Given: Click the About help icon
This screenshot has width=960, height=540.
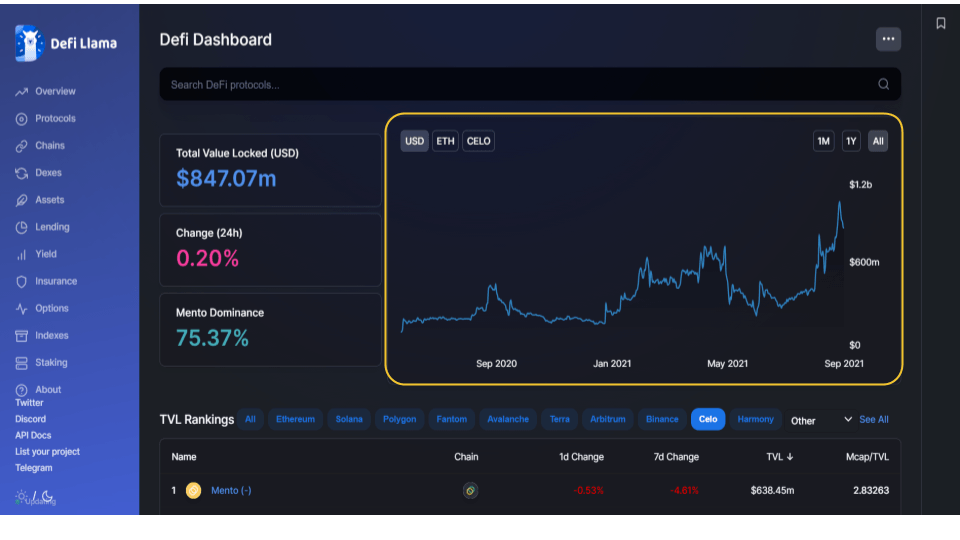Looking at the screenshot, I should (x=21, y=390).
